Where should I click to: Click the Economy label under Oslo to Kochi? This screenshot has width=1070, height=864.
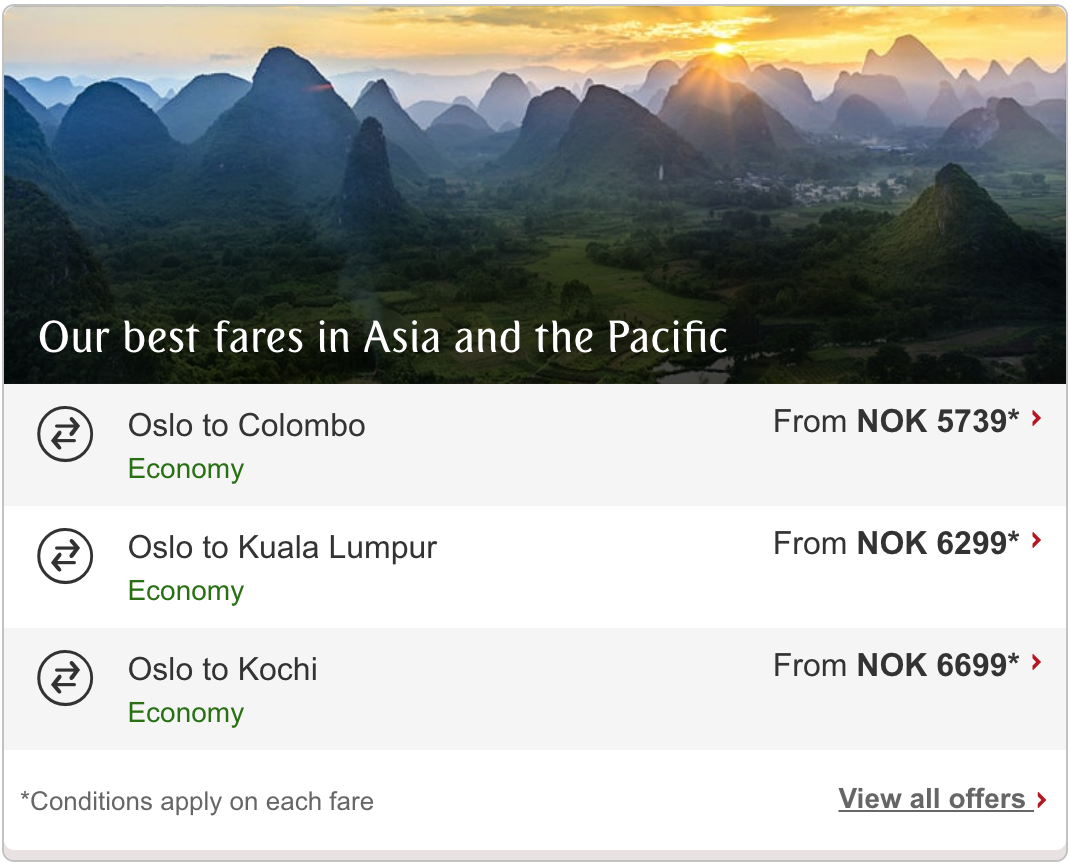point(186,713)
